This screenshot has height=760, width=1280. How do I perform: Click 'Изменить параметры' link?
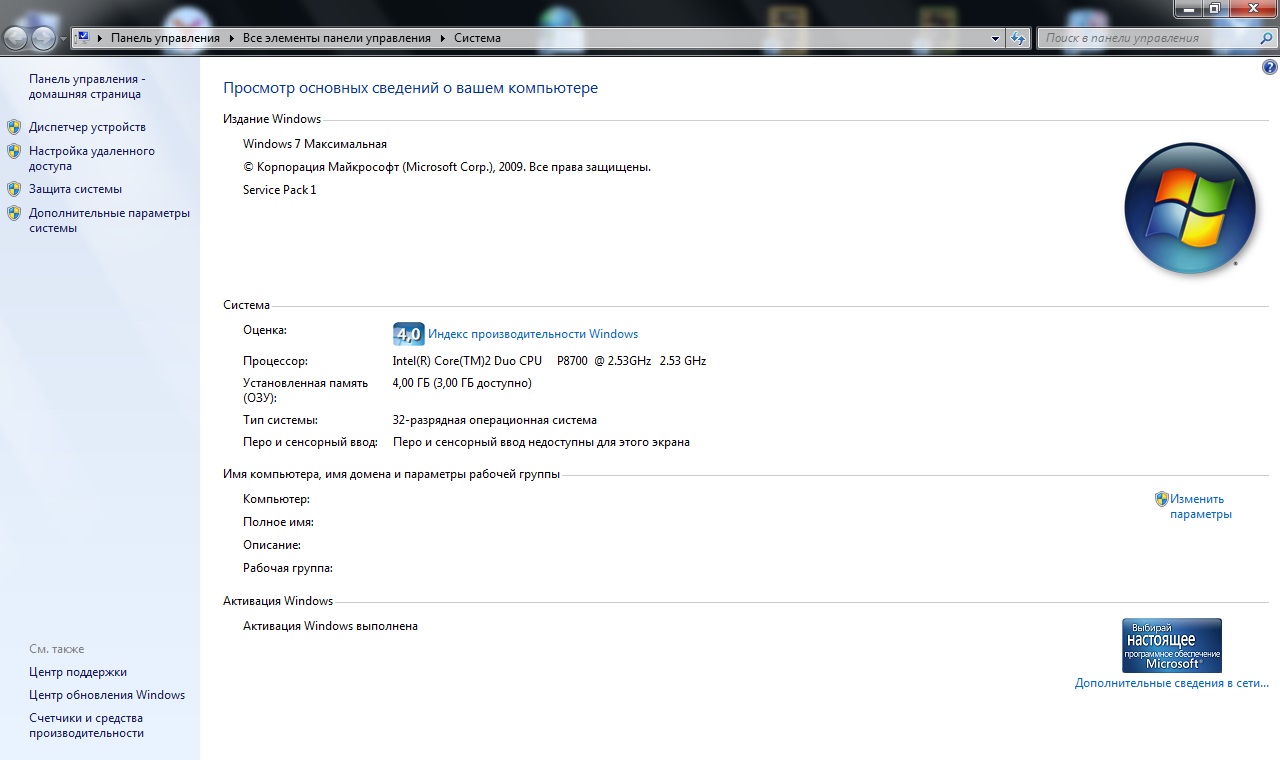coord(1201,506)
